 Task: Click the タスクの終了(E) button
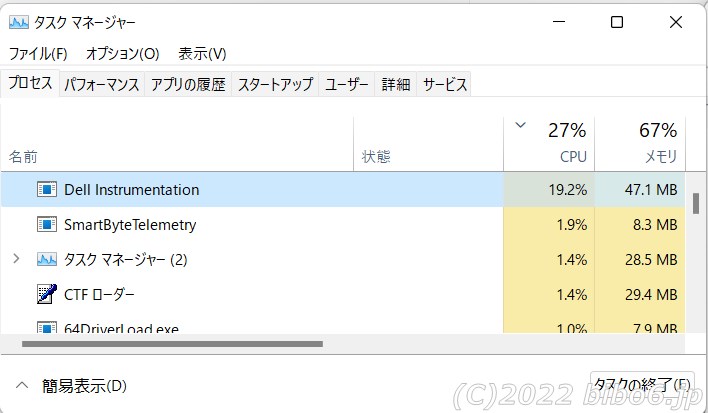pos(642,385)
